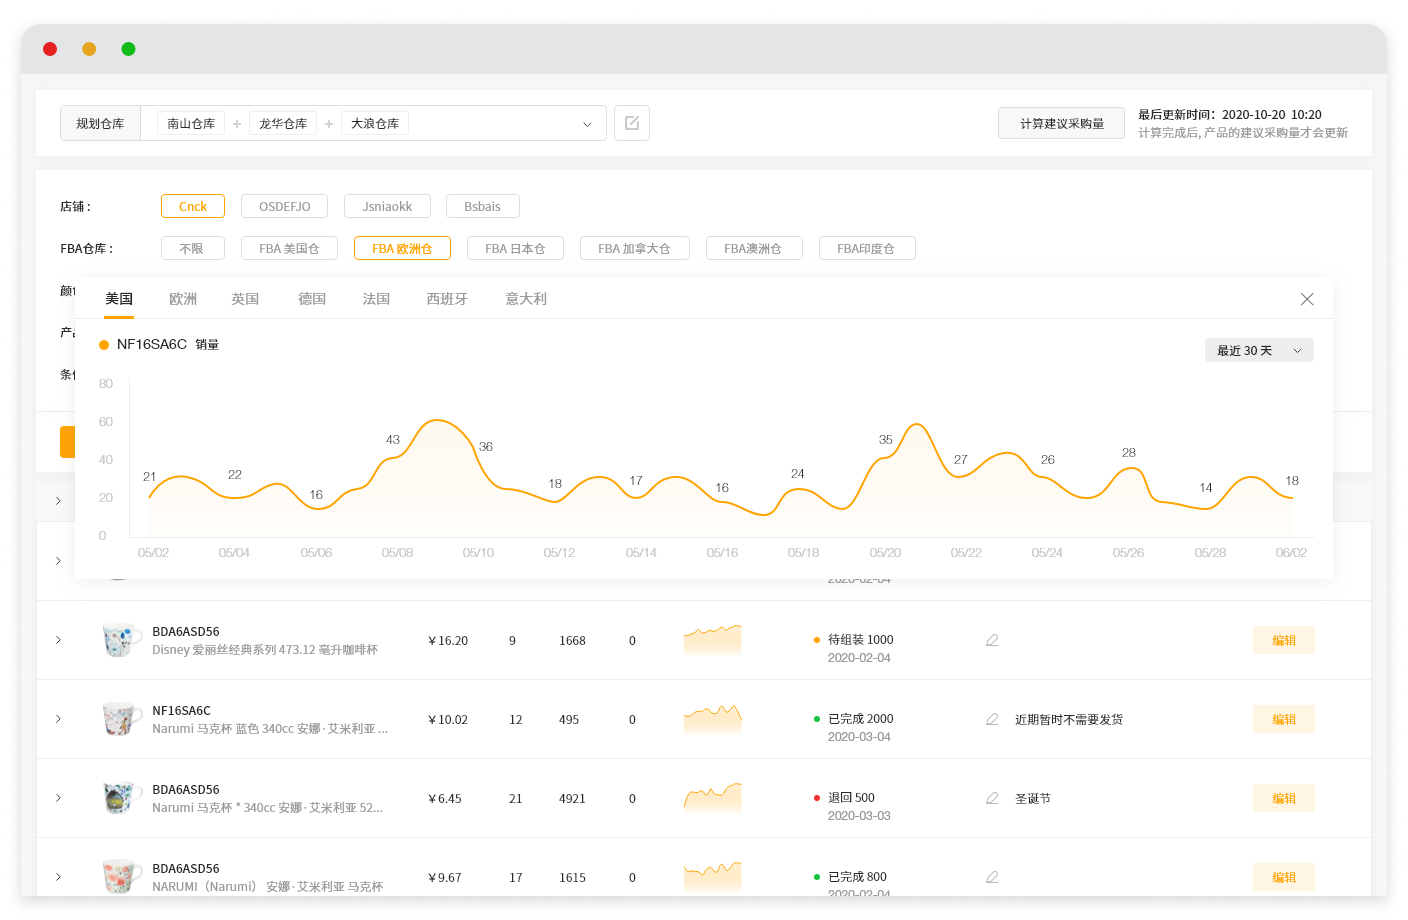Viewport: 1408px width, 920px height.
Task: Expand the NF16SA6C product row
Action: pyautogui.click(x=58, y=719)
